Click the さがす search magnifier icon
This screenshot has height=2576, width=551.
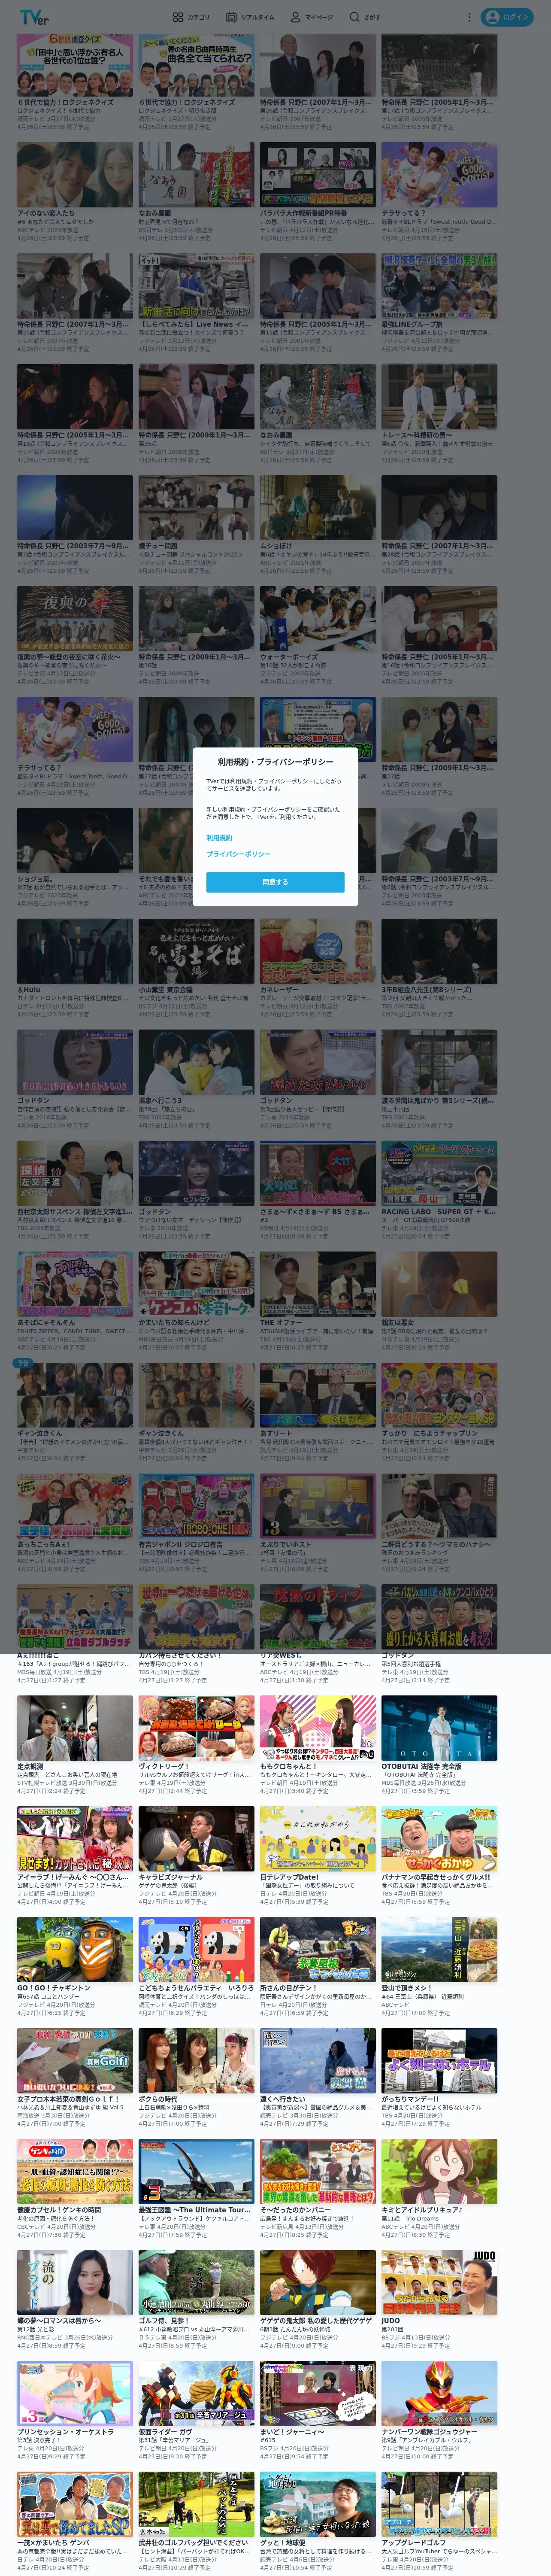coord(354,17)
